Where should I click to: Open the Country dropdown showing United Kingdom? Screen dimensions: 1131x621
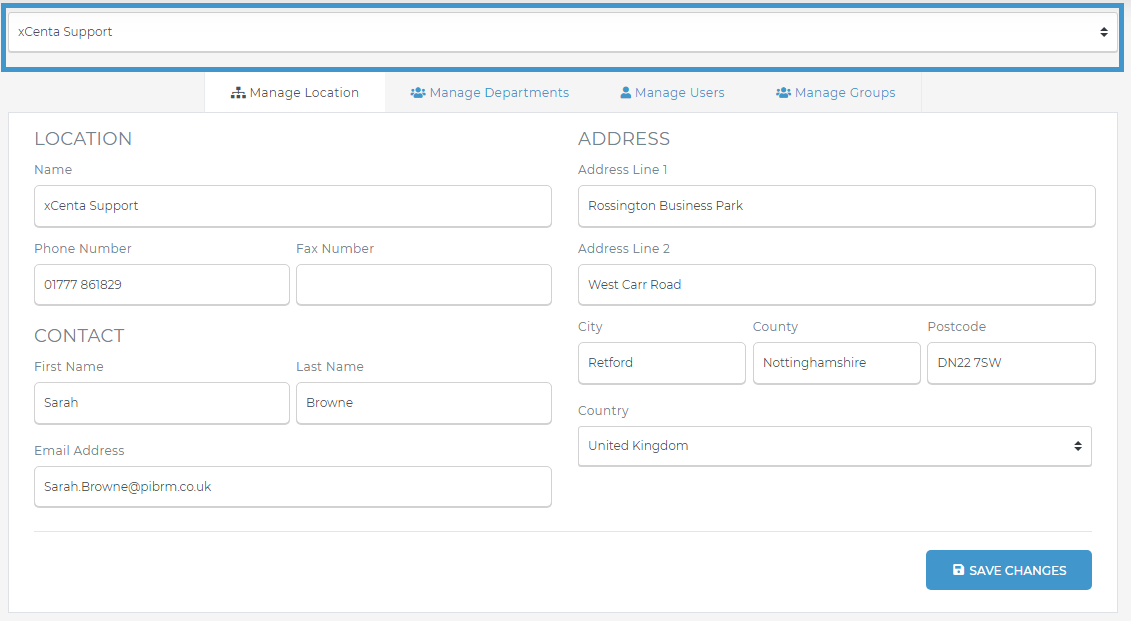pyautogui.click(x=835, y=446)
